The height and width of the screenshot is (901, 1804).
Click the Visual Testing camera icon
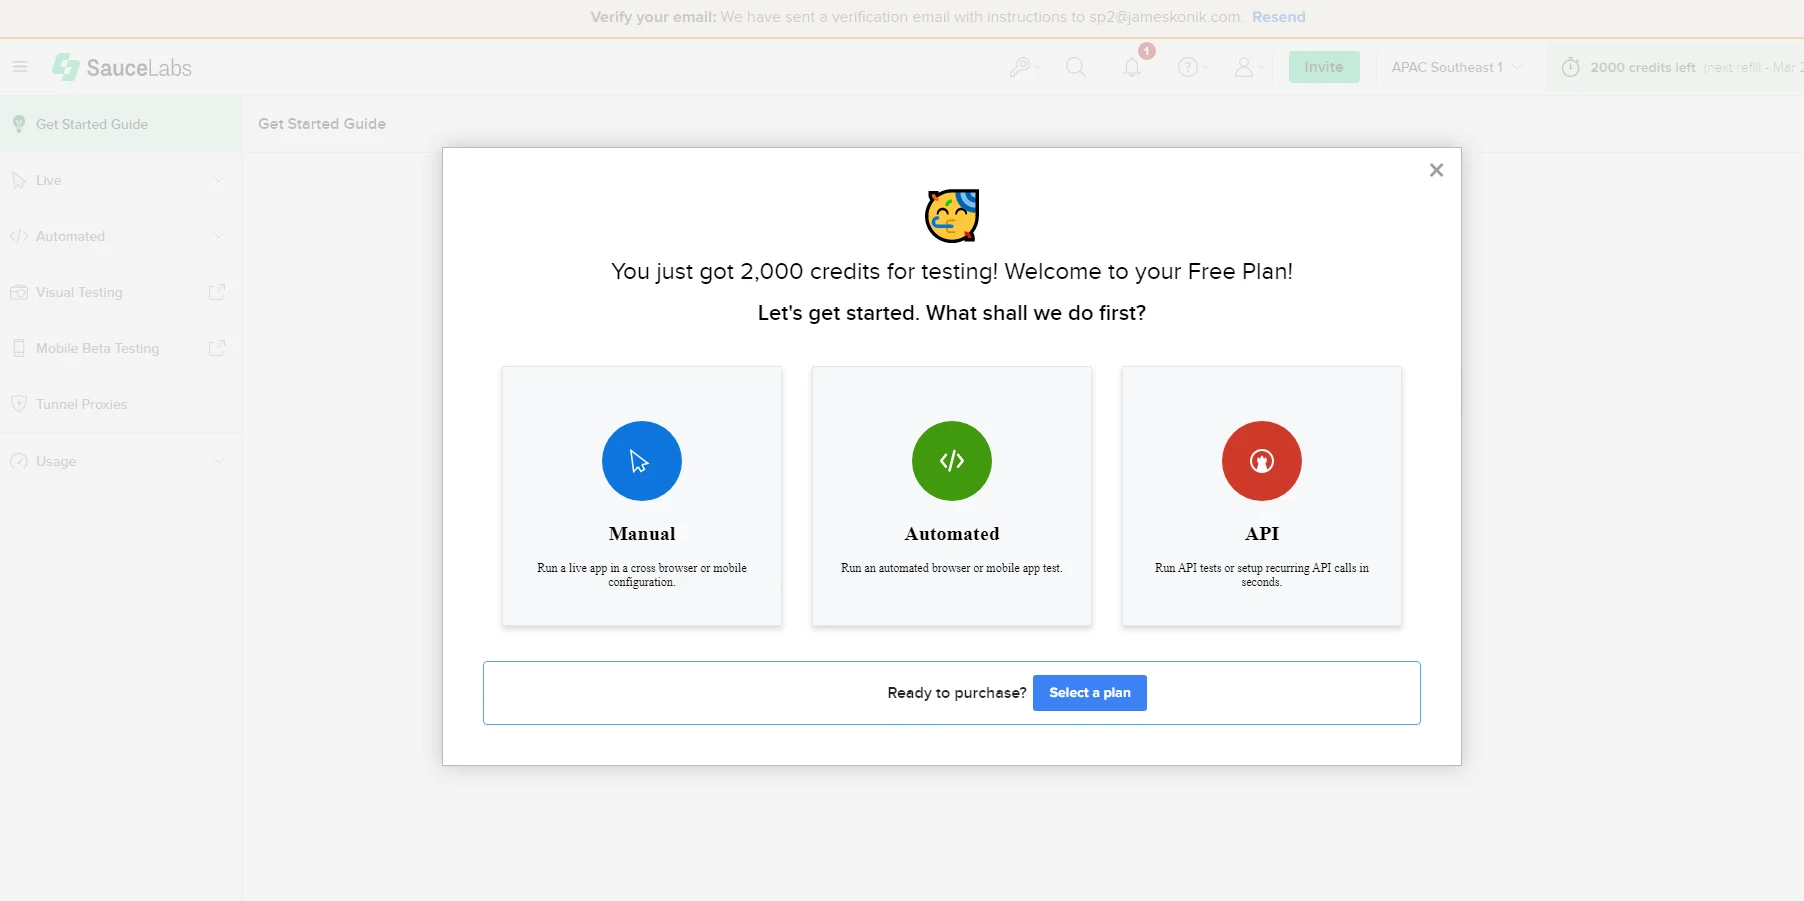click(x=19, y=292)
